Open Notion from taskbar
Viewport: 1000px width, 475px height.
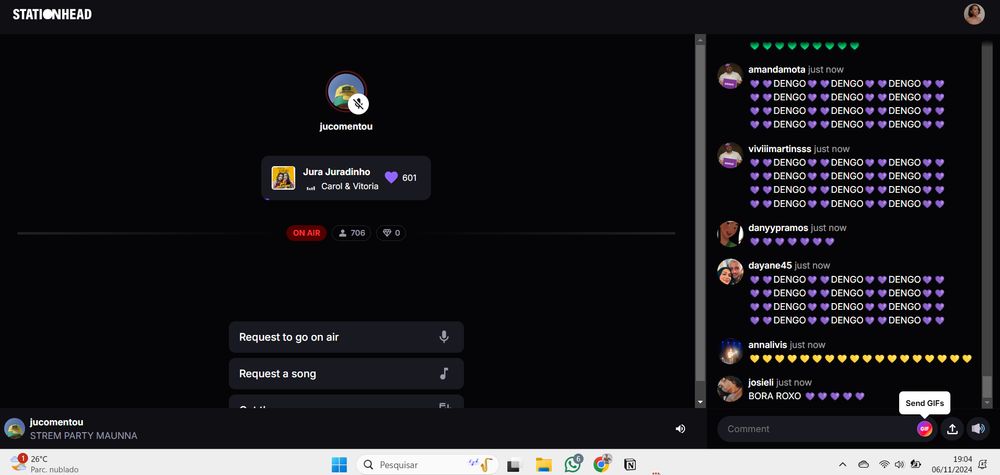click(630, 465)
